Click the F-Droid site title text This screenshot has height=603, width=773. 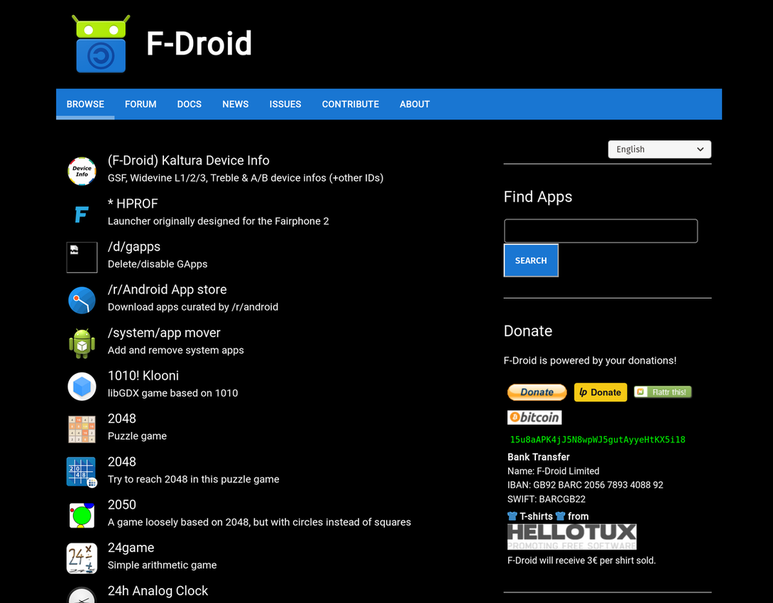(199, 43)
